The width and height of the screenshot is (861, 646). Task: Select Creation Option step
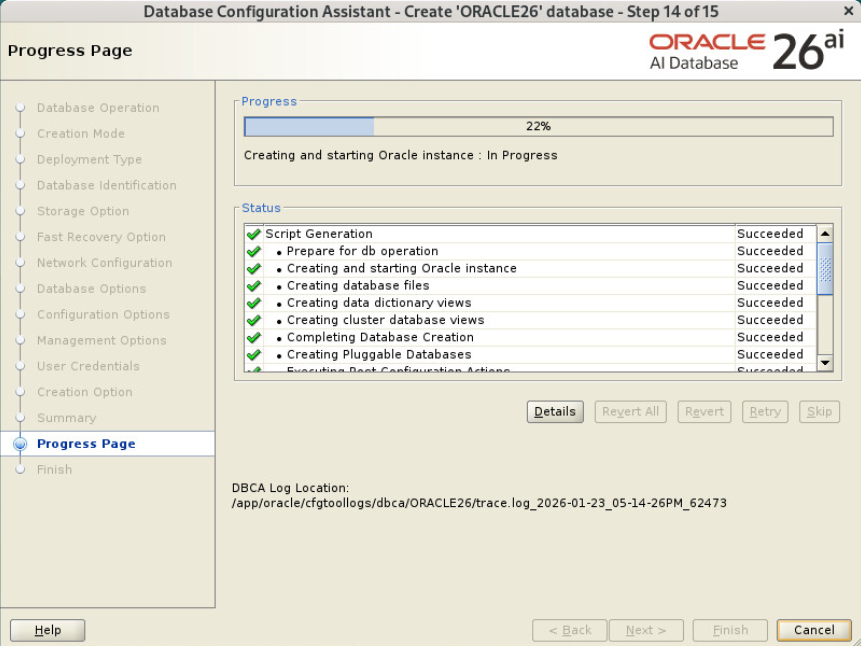[x=85, y=392]
